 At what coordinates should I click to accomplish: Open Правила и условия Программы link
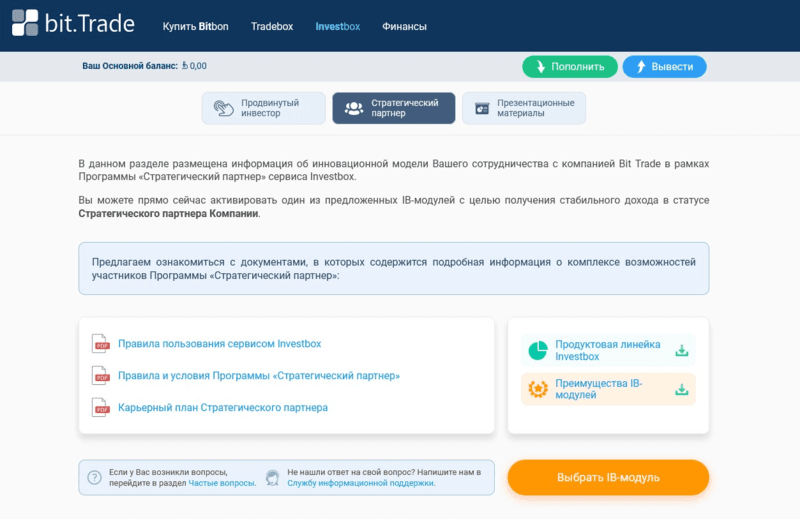(x=259, y=376)
